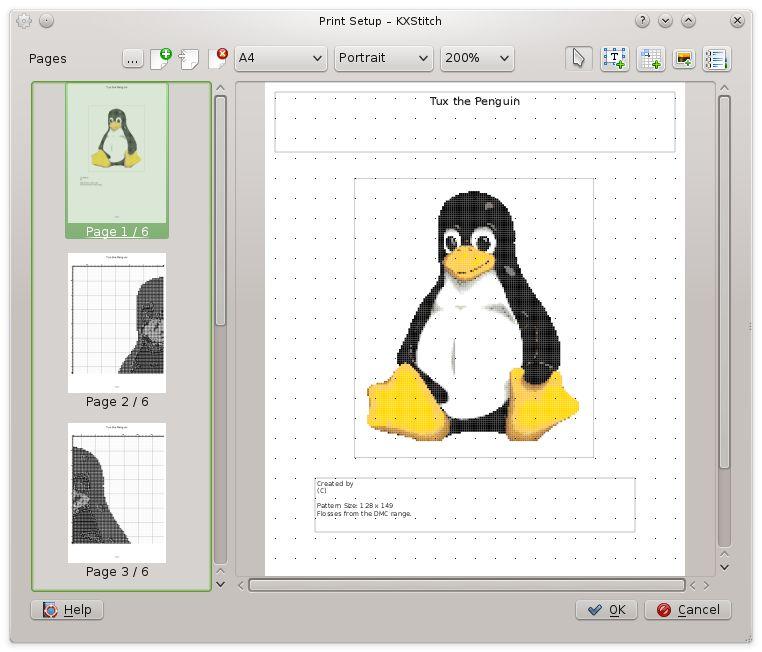Open the Portrait orientation dropdown

tap(383, 58)
